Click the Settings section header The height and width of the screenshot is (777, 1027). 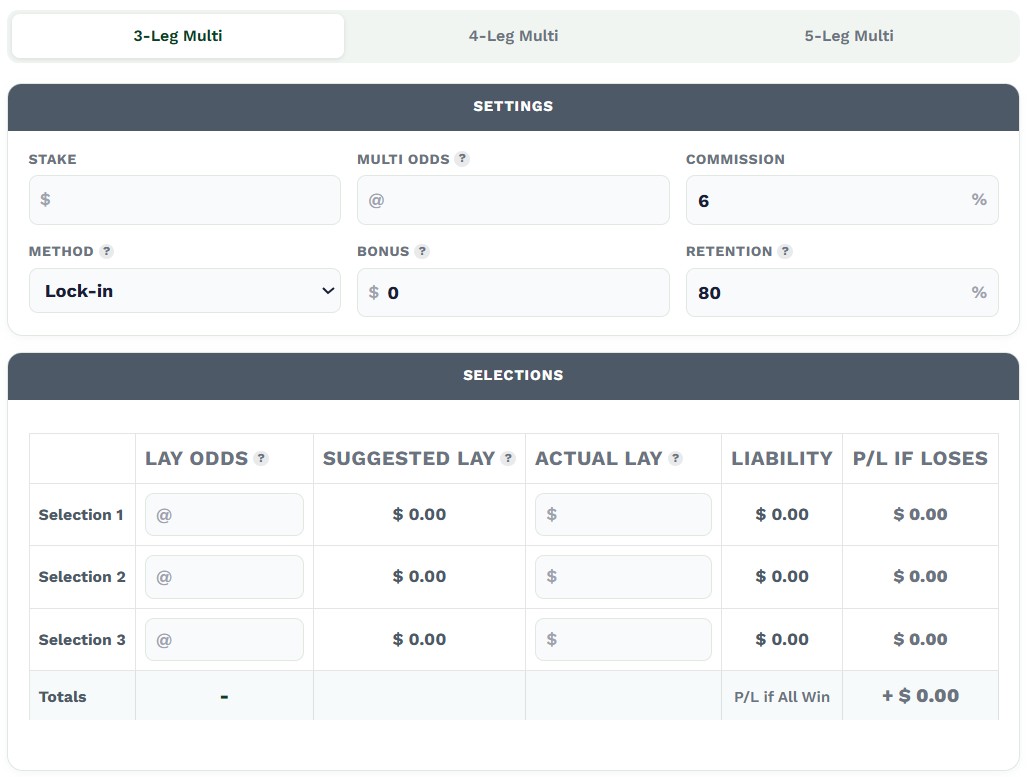513,107
